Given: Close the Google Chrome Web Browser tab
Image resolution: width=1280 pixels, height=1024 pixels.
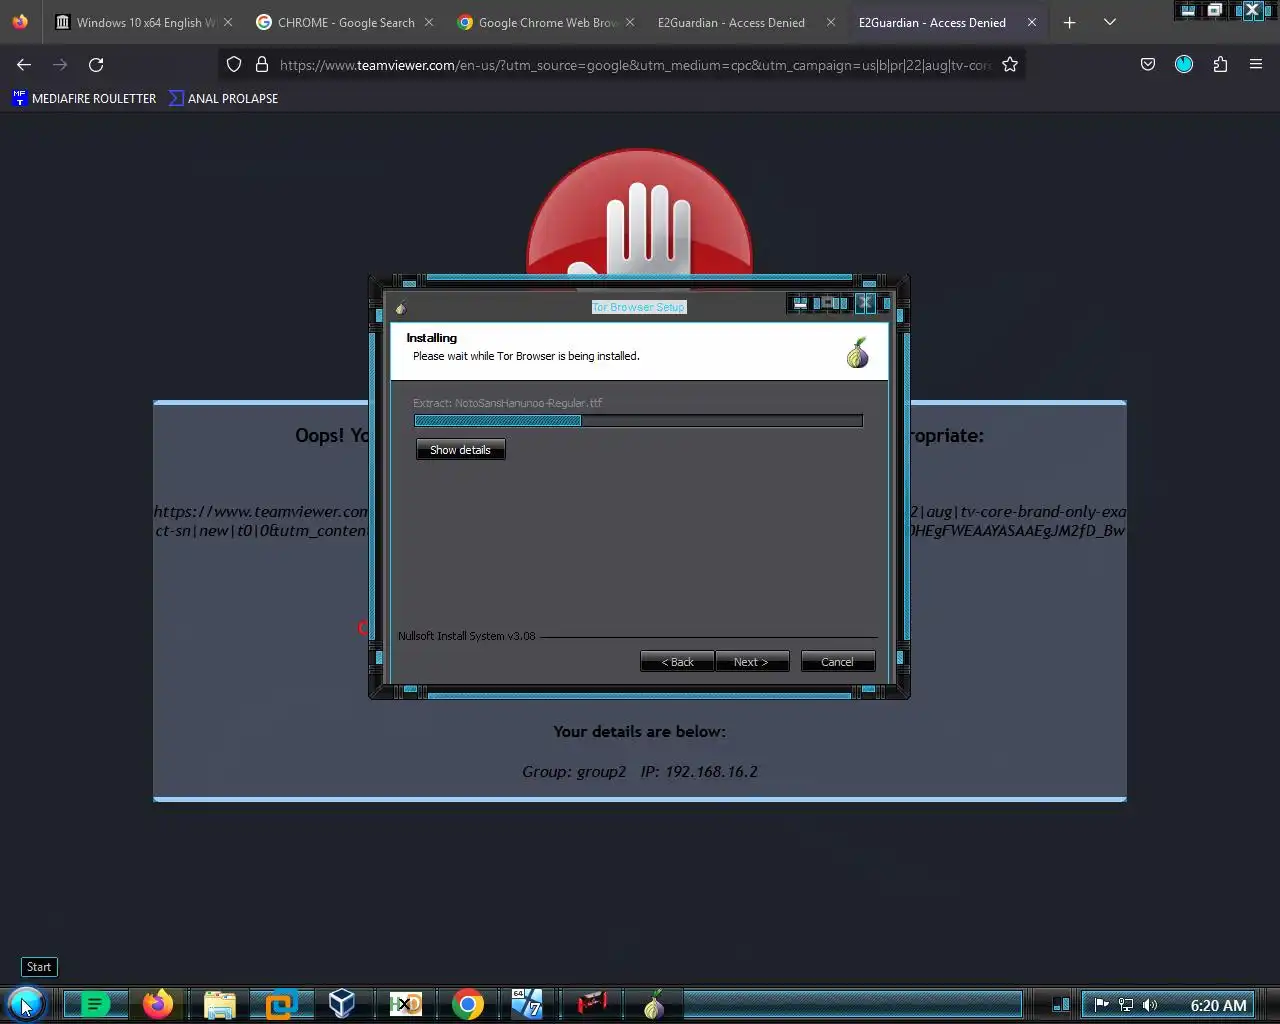Looking at the screenshot, I should pyautogui.click(x=630, y=22).
